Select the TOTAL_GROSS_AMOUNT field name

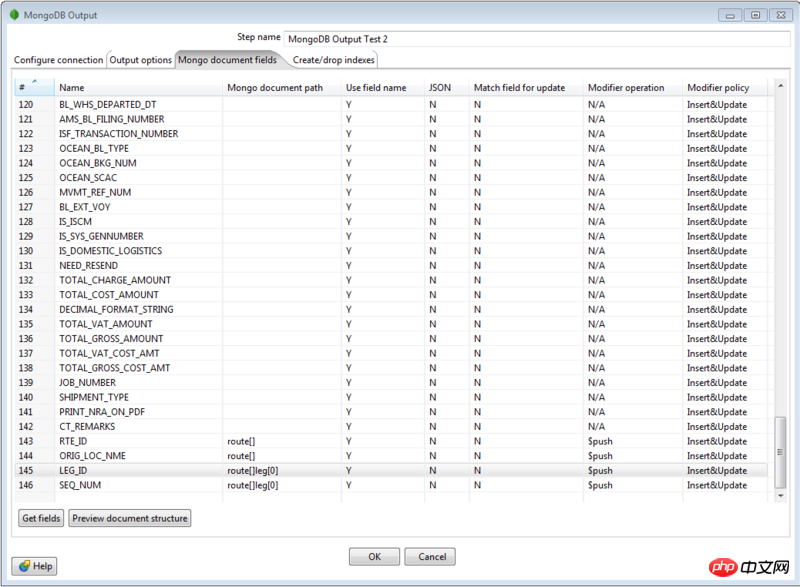(x=111, y=339)
